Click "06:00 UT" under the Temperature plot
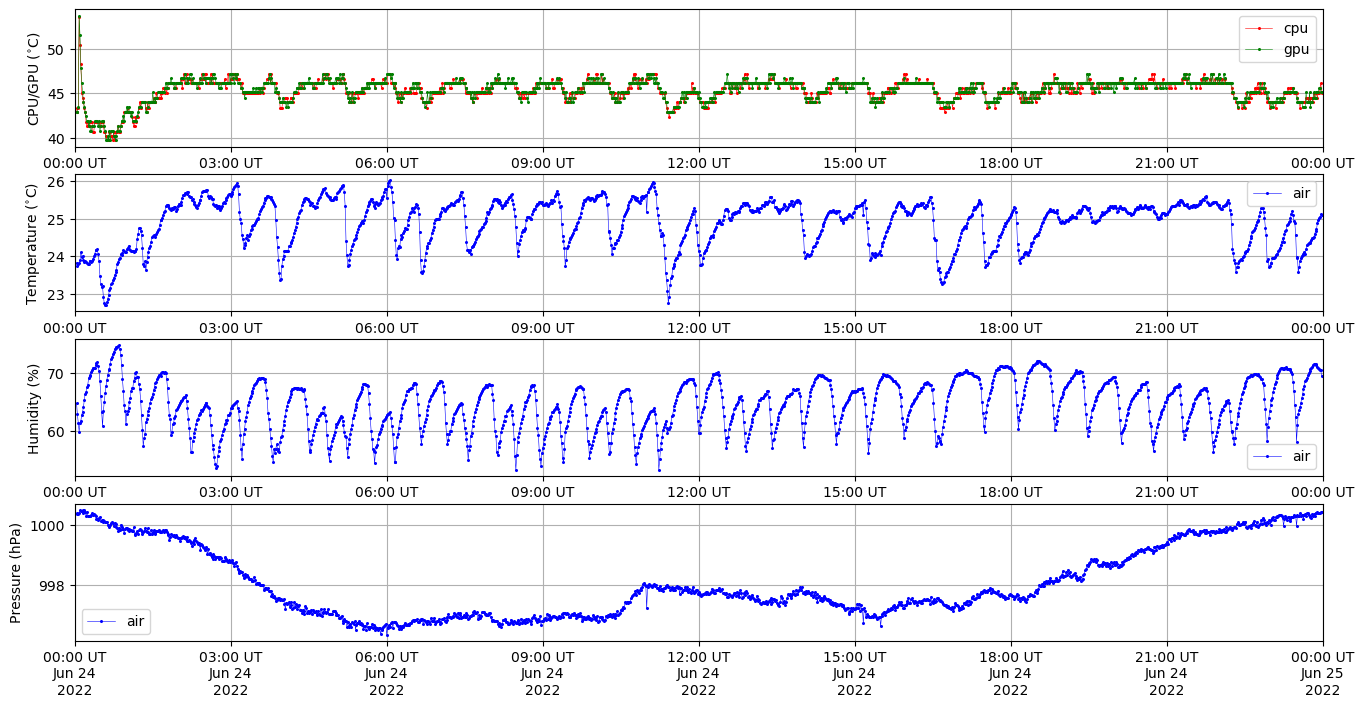This screenshot has width=1364, height=707. (x=387, y=327)
